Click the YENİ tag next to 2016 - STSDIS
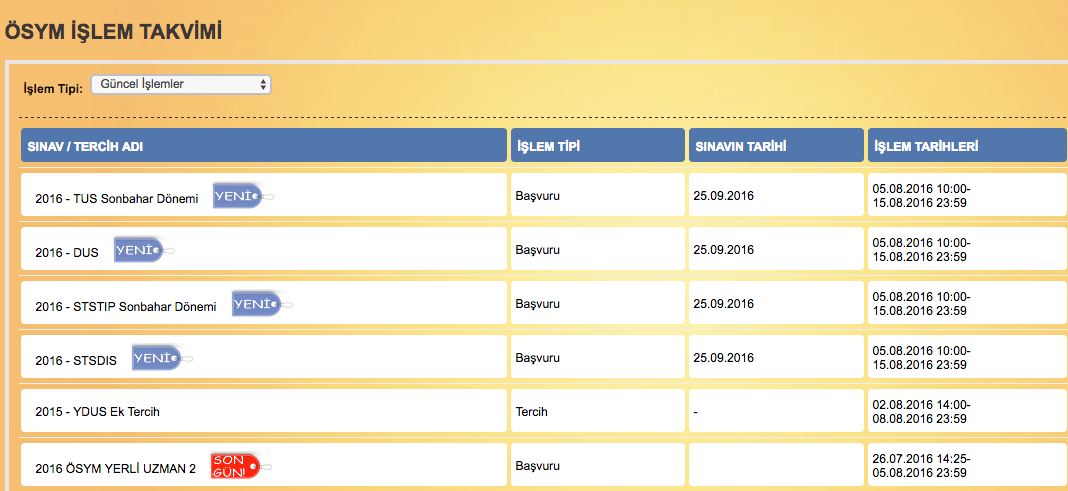The image size is (1068, 491). (156, 358)
